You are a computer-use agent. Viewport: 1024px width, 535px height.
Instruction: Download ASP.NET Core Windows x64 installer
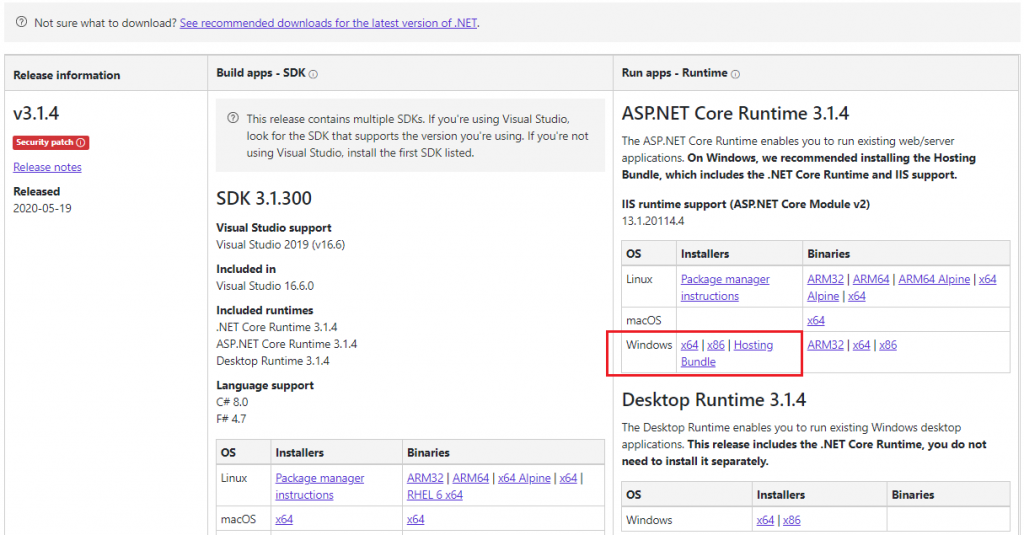point(690,345)
